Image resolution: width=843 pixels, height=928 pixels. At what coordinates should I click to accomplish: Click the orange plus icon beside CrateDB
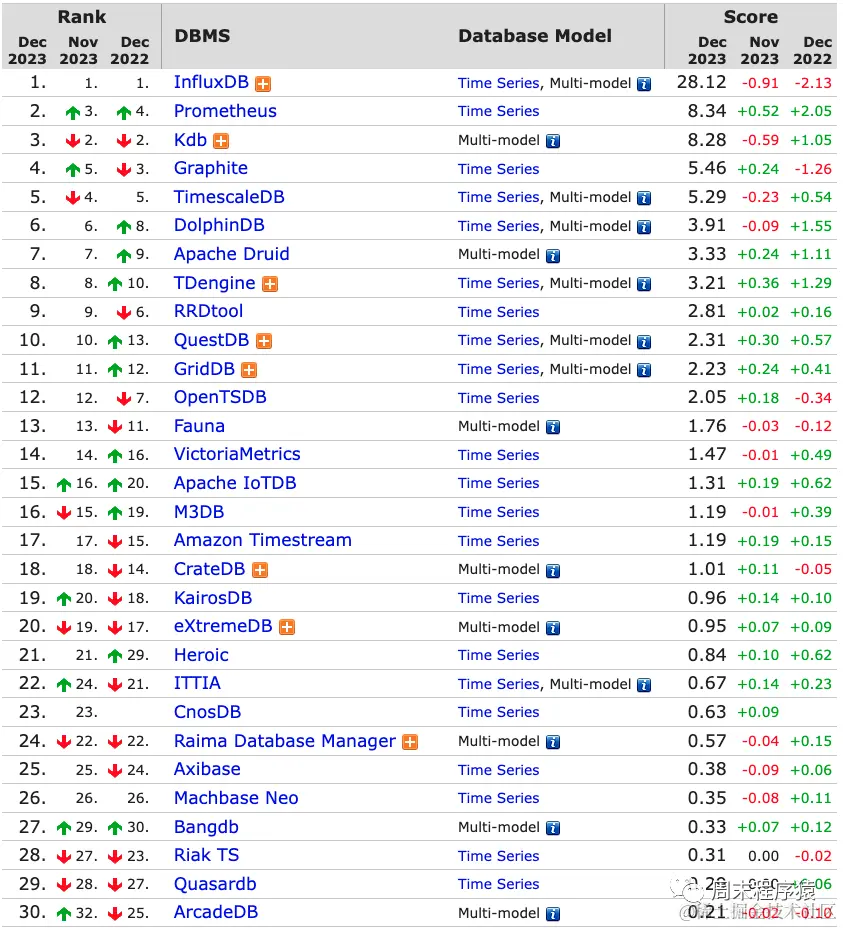tap(260, 570)
